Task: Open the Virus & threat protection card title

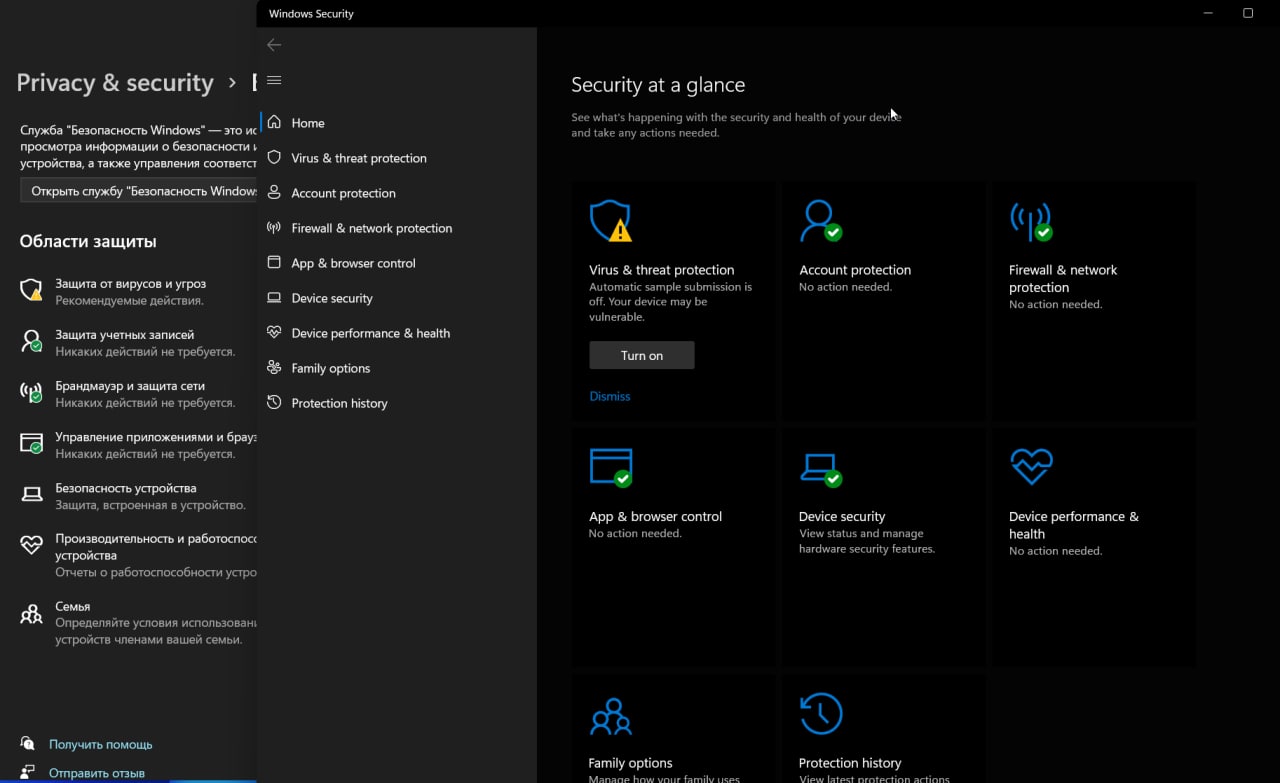Action: point(662,270)
